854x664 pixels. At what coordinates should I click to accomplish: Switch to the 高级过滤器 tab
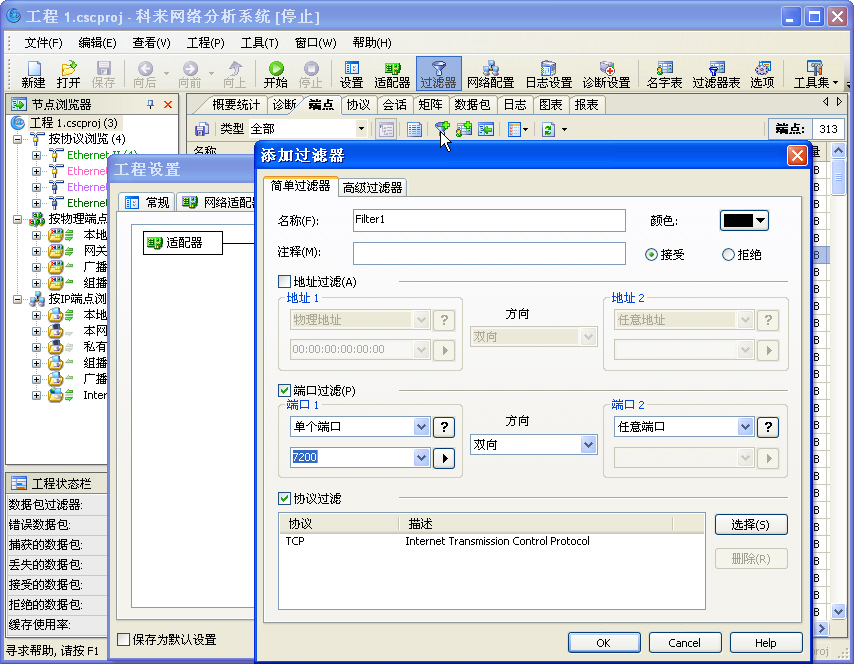pyautogui.click(x=372, y=187)
